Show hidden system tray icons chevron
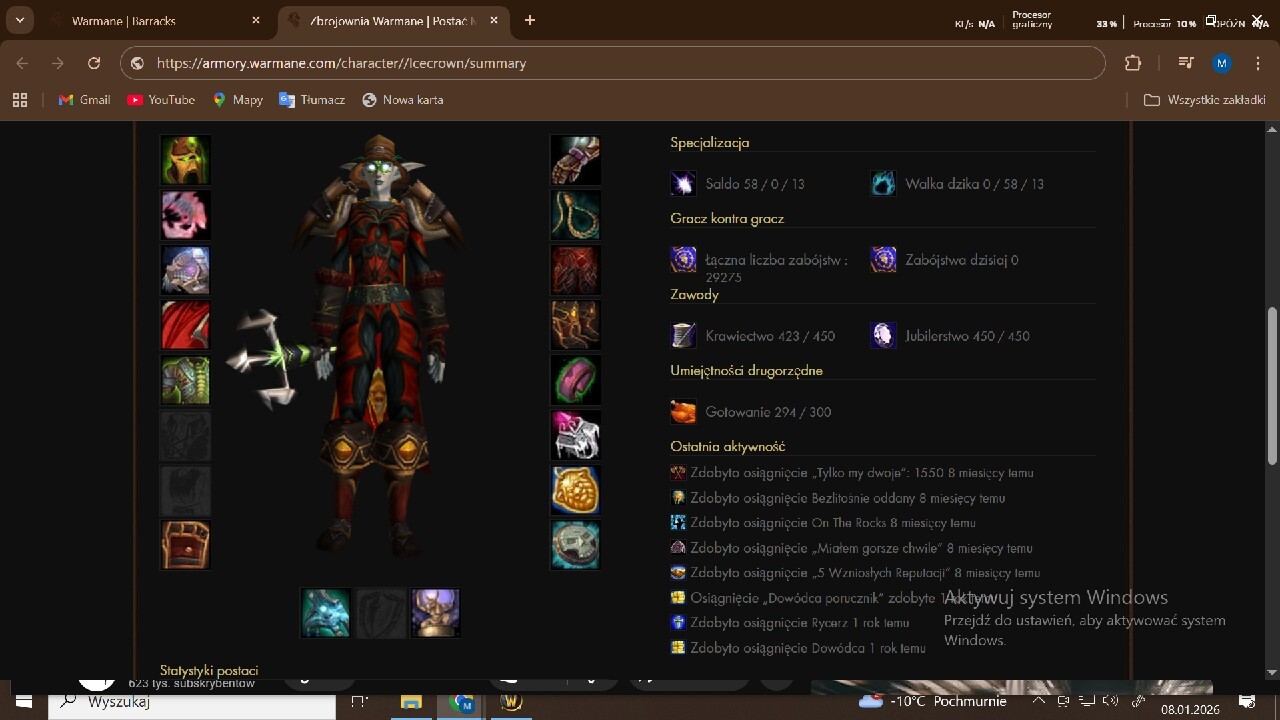1280x720 pixels. click(1039, 701)
